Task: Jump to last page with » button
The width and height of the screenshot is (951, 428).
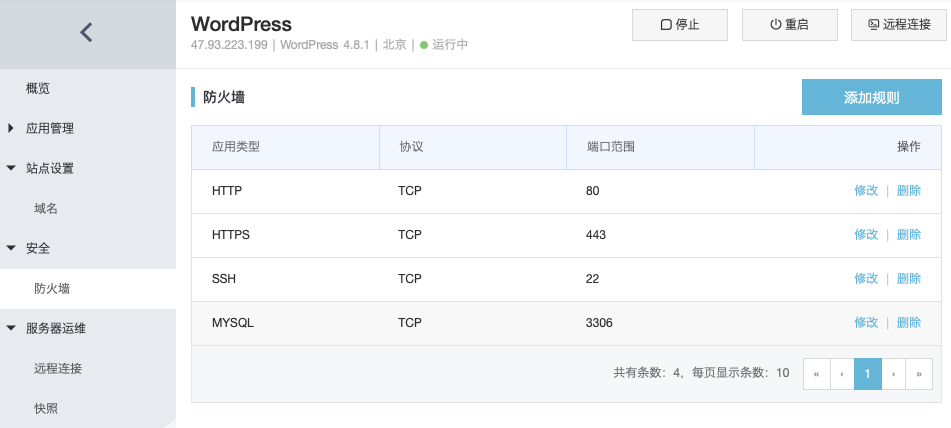Action: click(919, 374)
